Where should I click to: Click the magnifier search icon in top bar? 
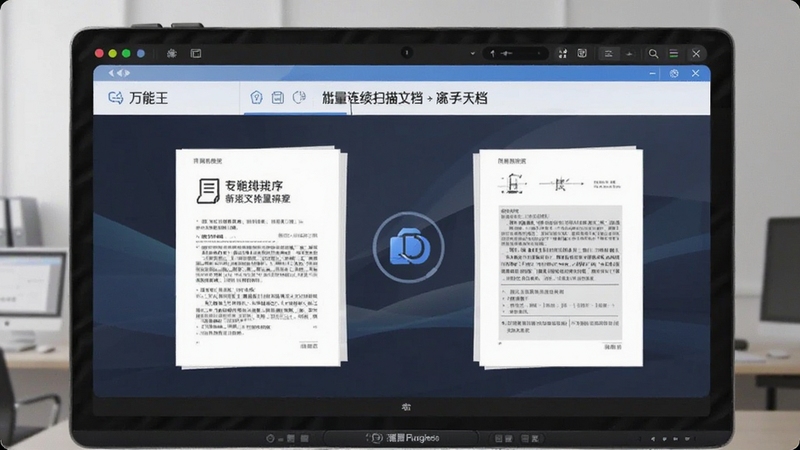[x=653, y=54]
